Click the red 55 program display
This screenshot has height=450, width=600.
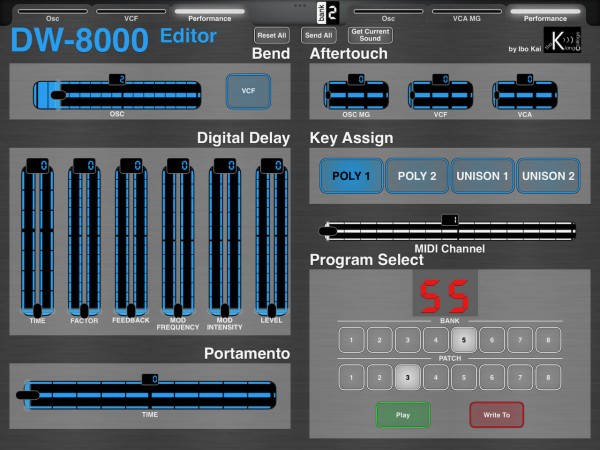point(445,294)
